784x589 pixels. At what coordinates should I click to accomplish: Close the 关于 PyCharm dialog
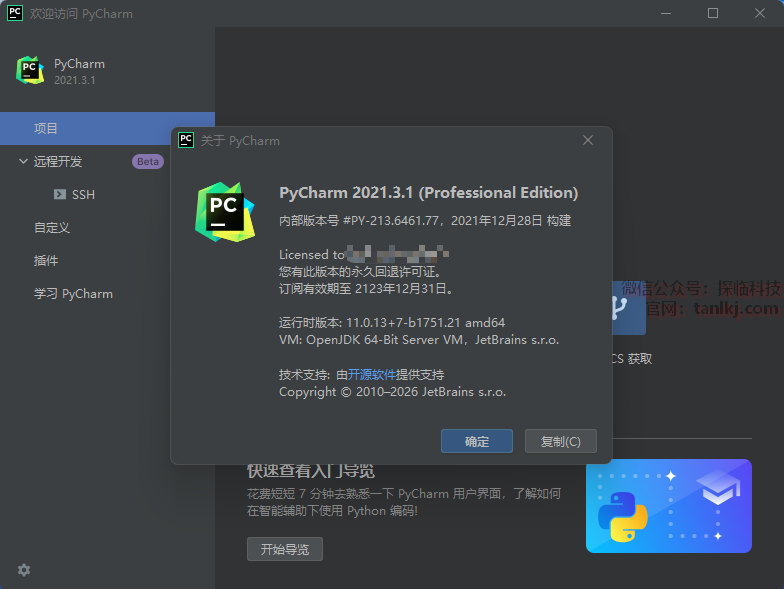tap(589, 141)
